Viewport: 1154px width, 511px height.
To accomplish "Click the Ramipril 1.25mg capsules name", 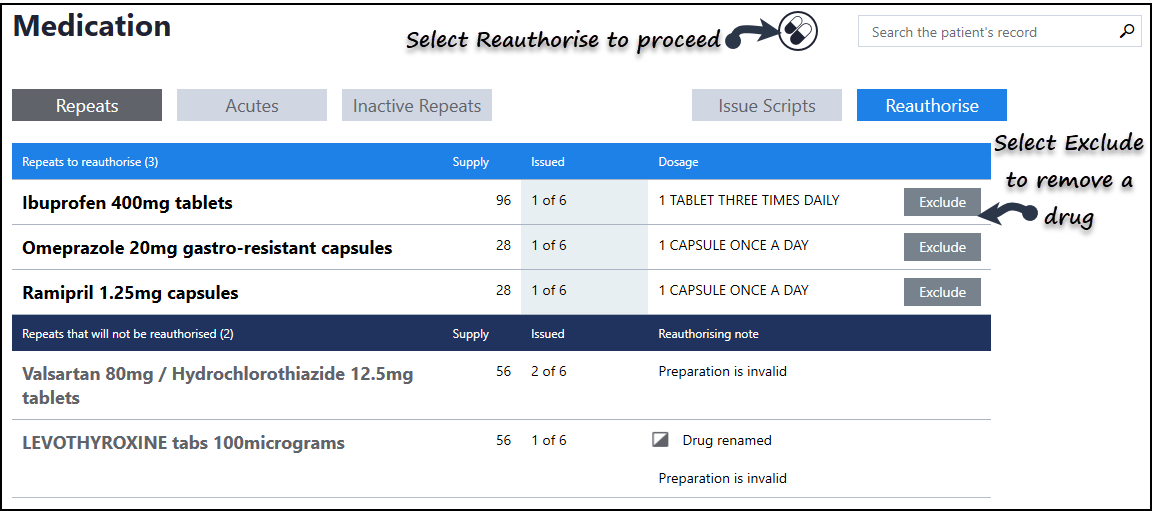I will click(130, 293).
